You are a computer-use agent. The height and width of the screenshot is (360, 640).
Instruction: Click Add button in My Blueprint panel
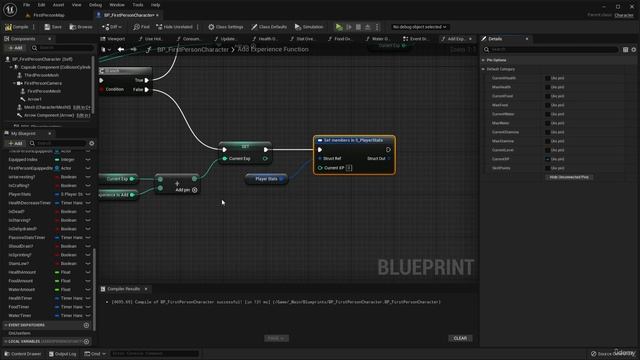pos(16,143)
